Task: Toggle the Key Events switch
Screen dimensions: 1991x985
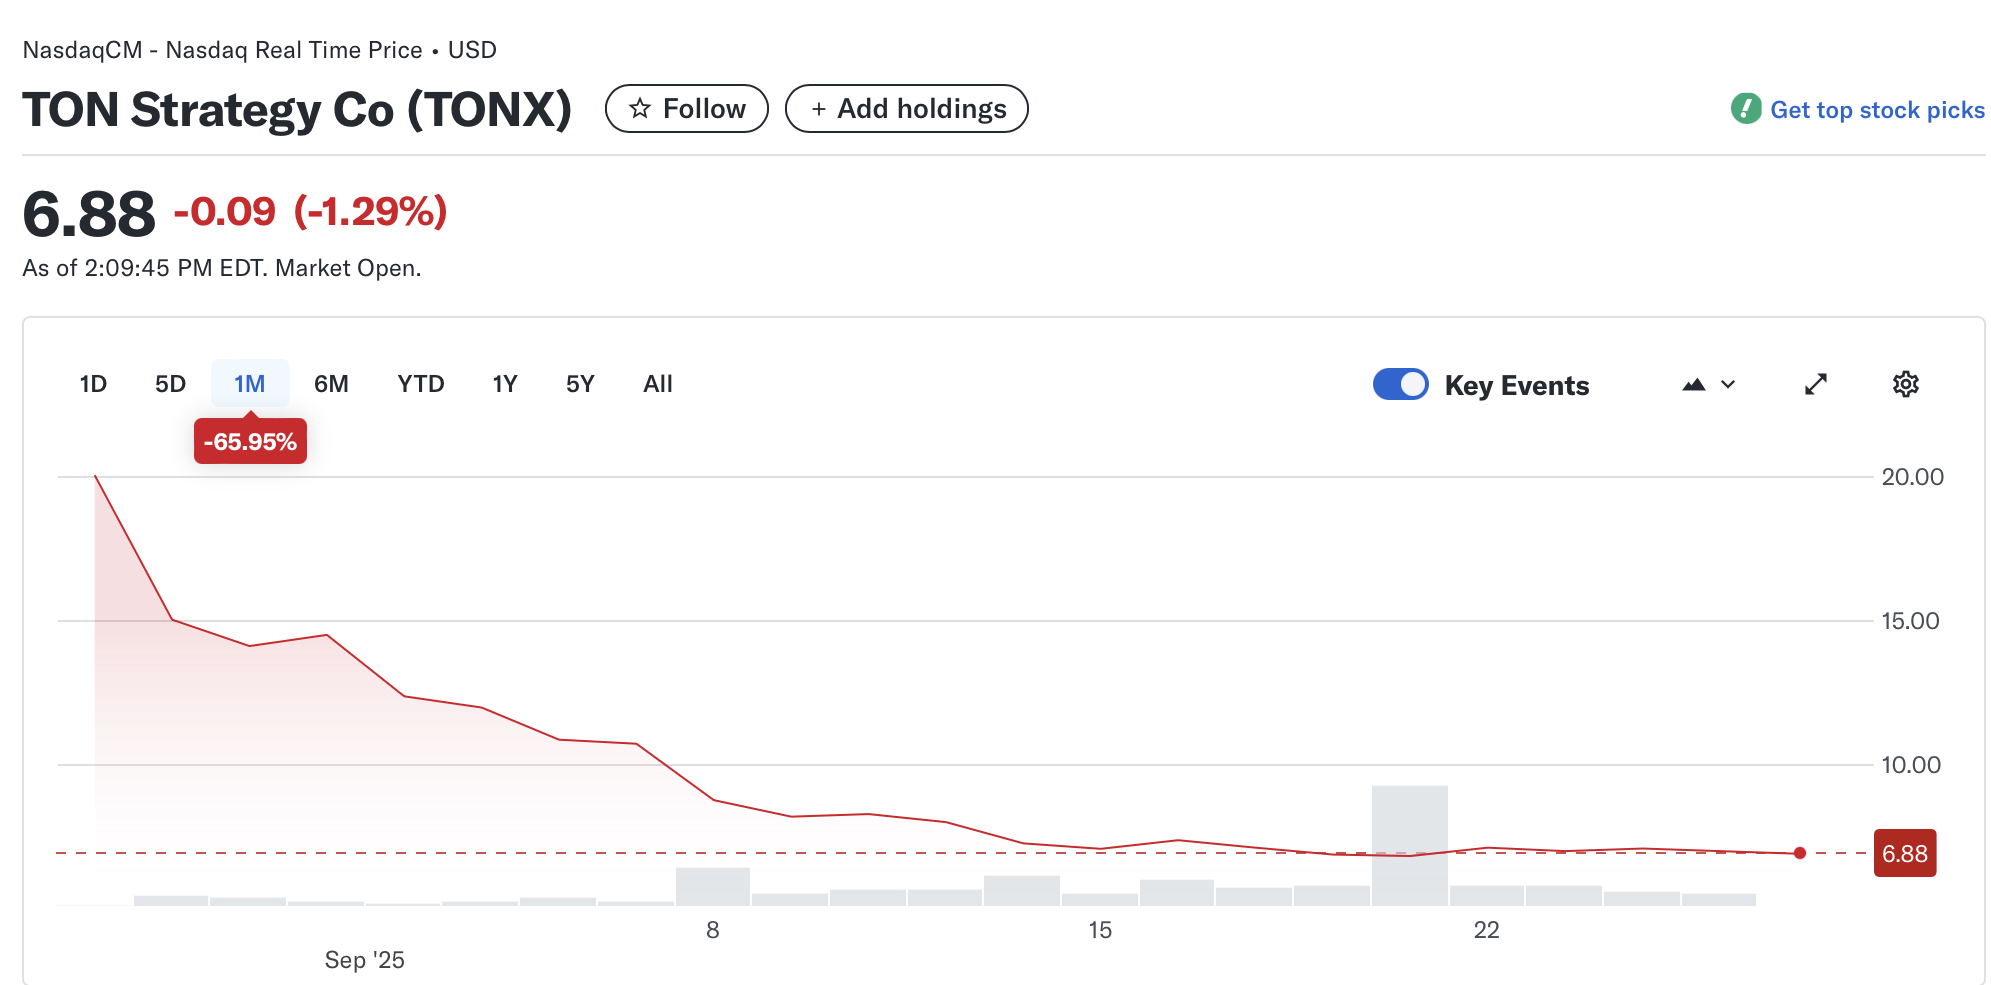Action: pyautogui.click(x=1400, y=385)
